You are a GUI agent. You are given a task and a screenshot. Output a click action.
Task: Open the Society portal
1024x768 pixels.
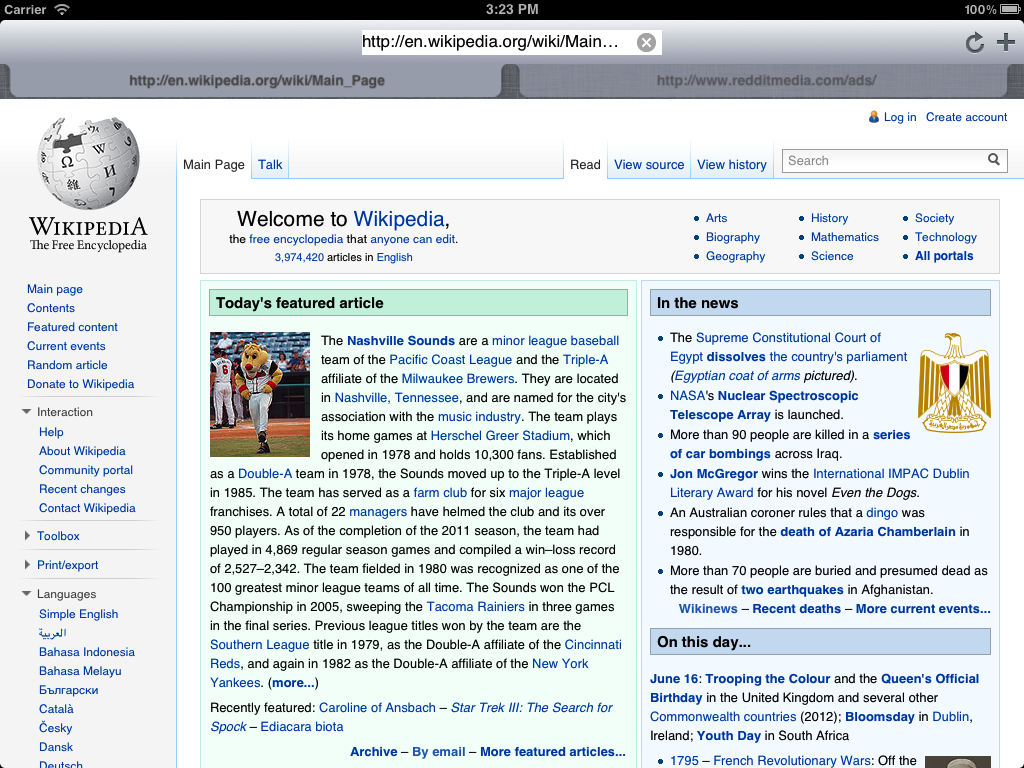(934, 218)
